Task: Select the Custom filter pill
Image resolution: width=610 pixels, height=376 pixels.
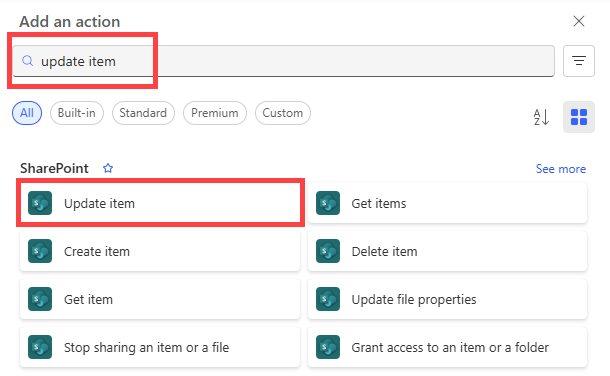Action: coord(282,113)
